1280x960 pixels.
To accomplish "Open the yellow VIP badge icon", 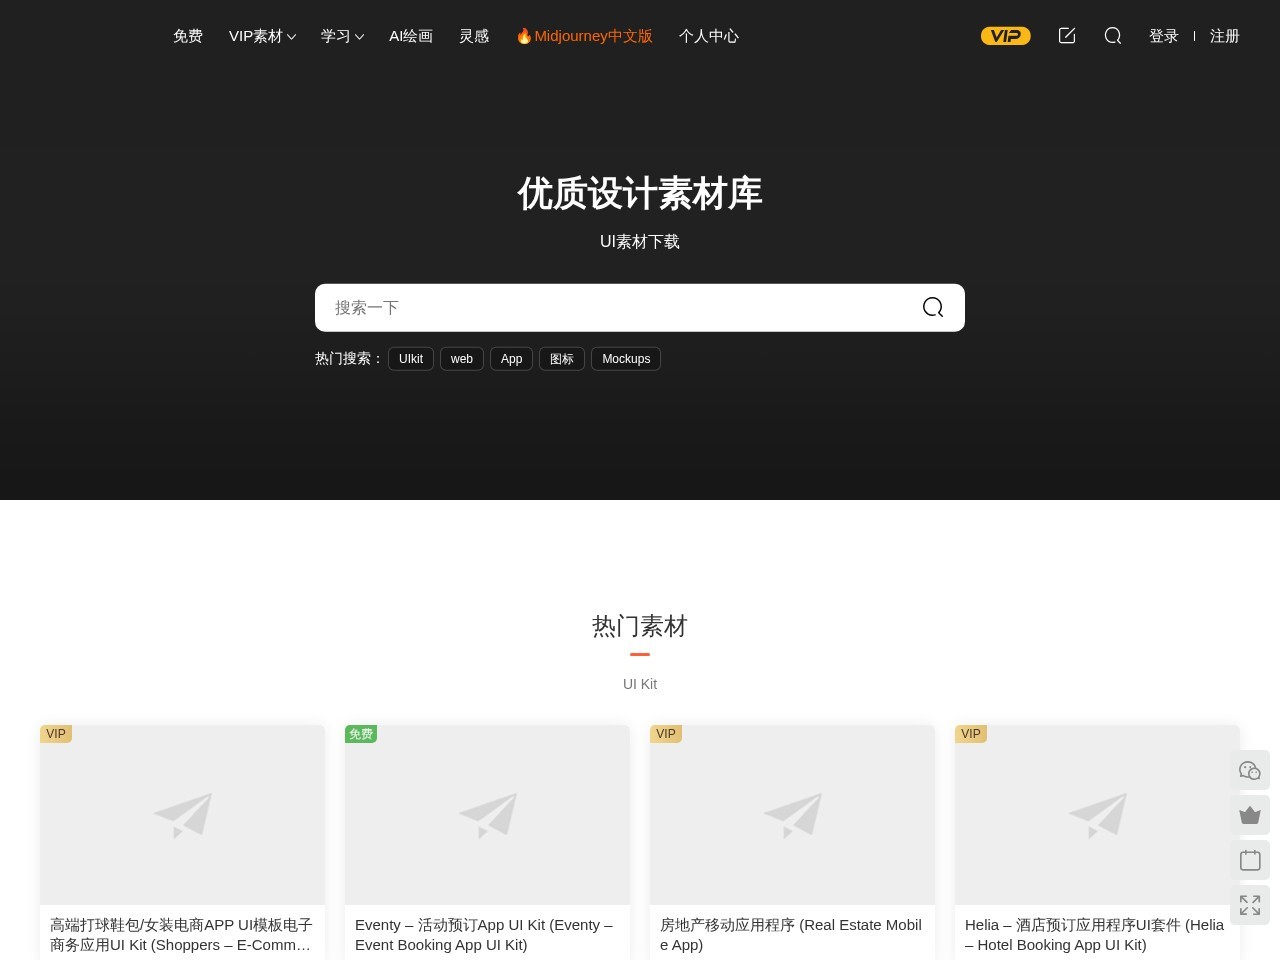I will coord(1005,36).
